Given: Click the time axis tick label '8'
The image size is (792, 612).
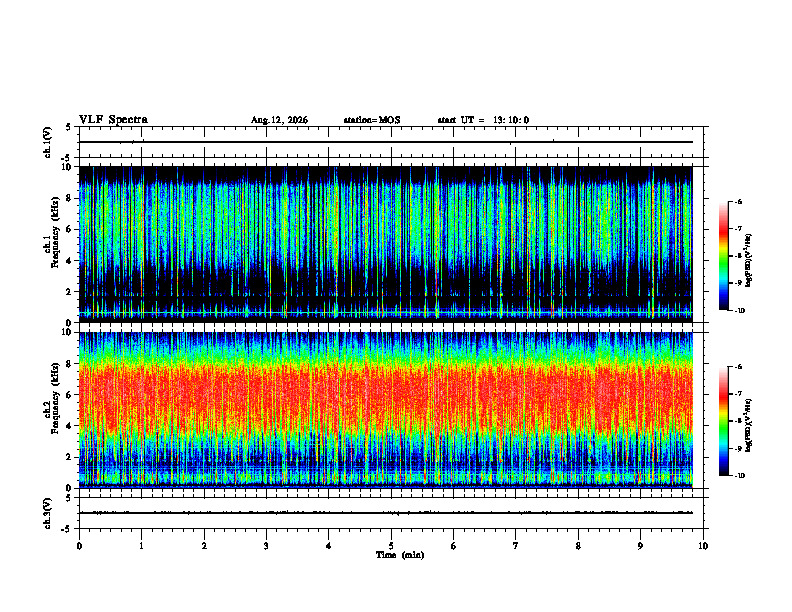Looking at the screenshot, I should [x=578, y=546].
